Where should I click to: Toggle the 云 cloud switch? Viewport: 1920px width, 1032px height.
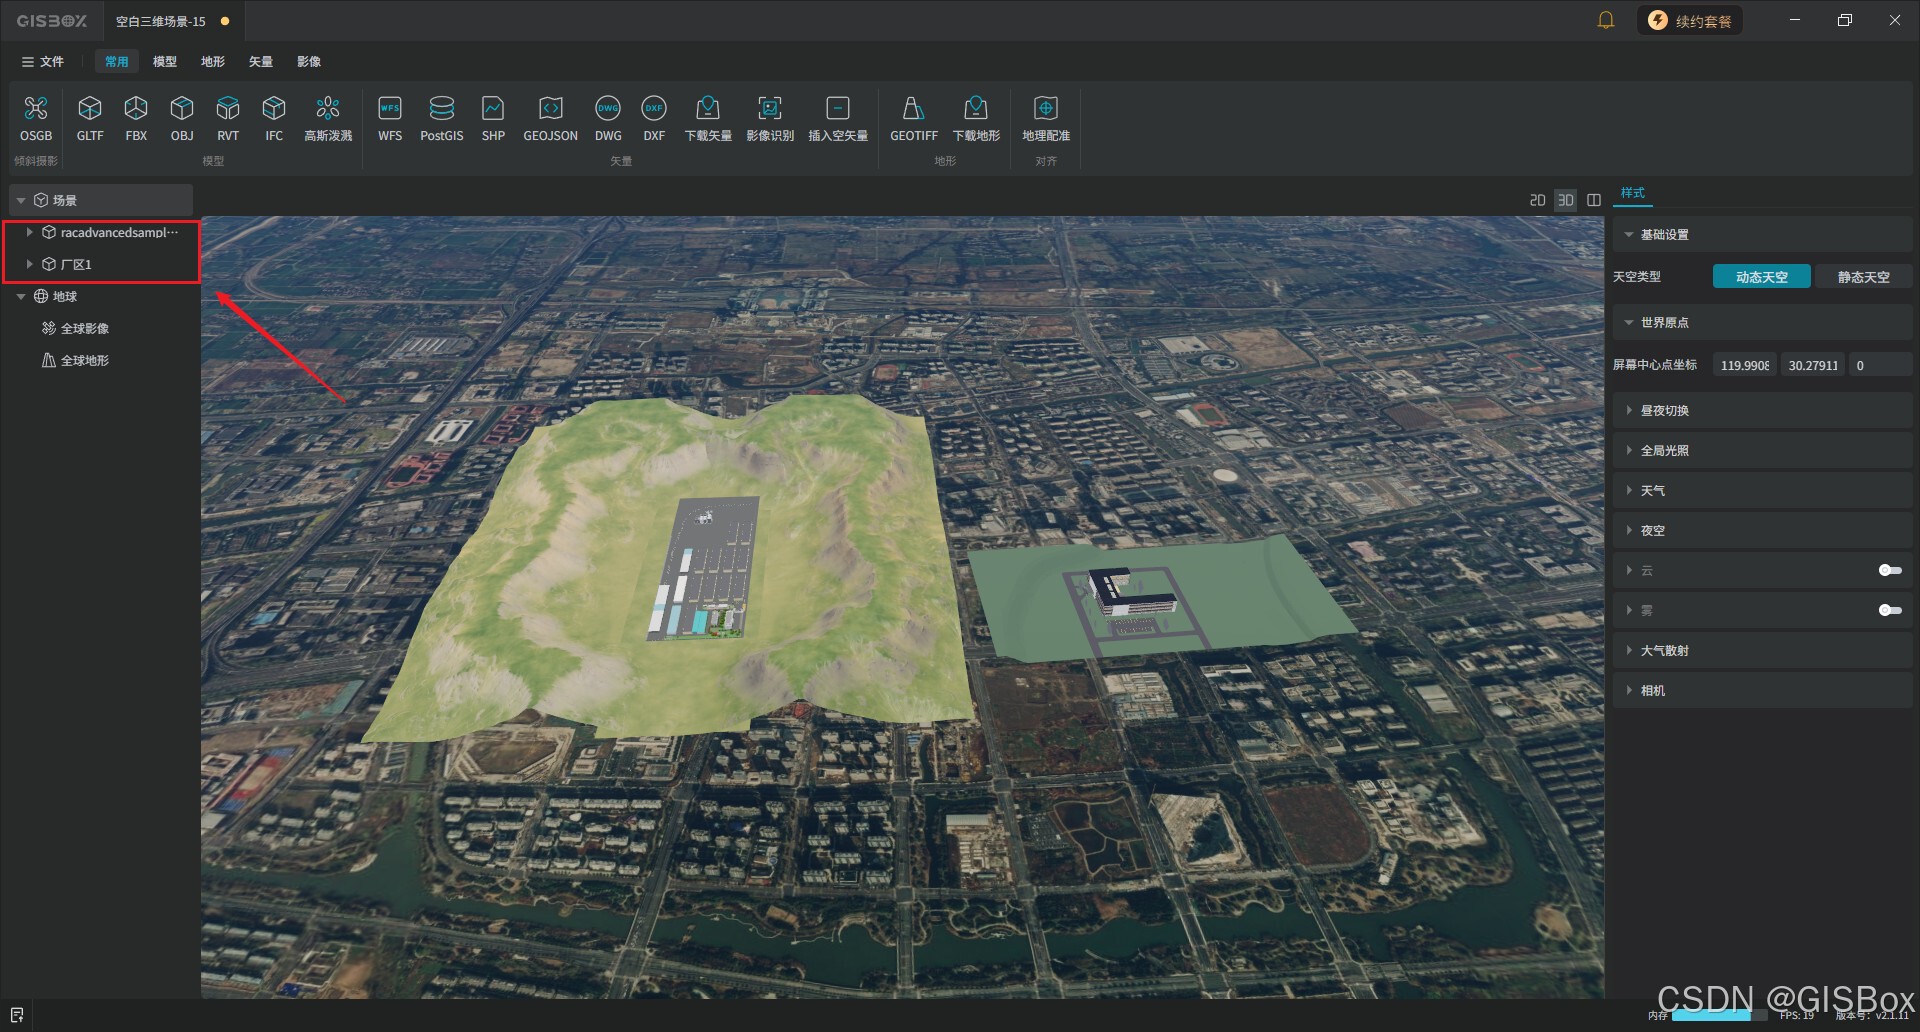tap(1889, 570)
